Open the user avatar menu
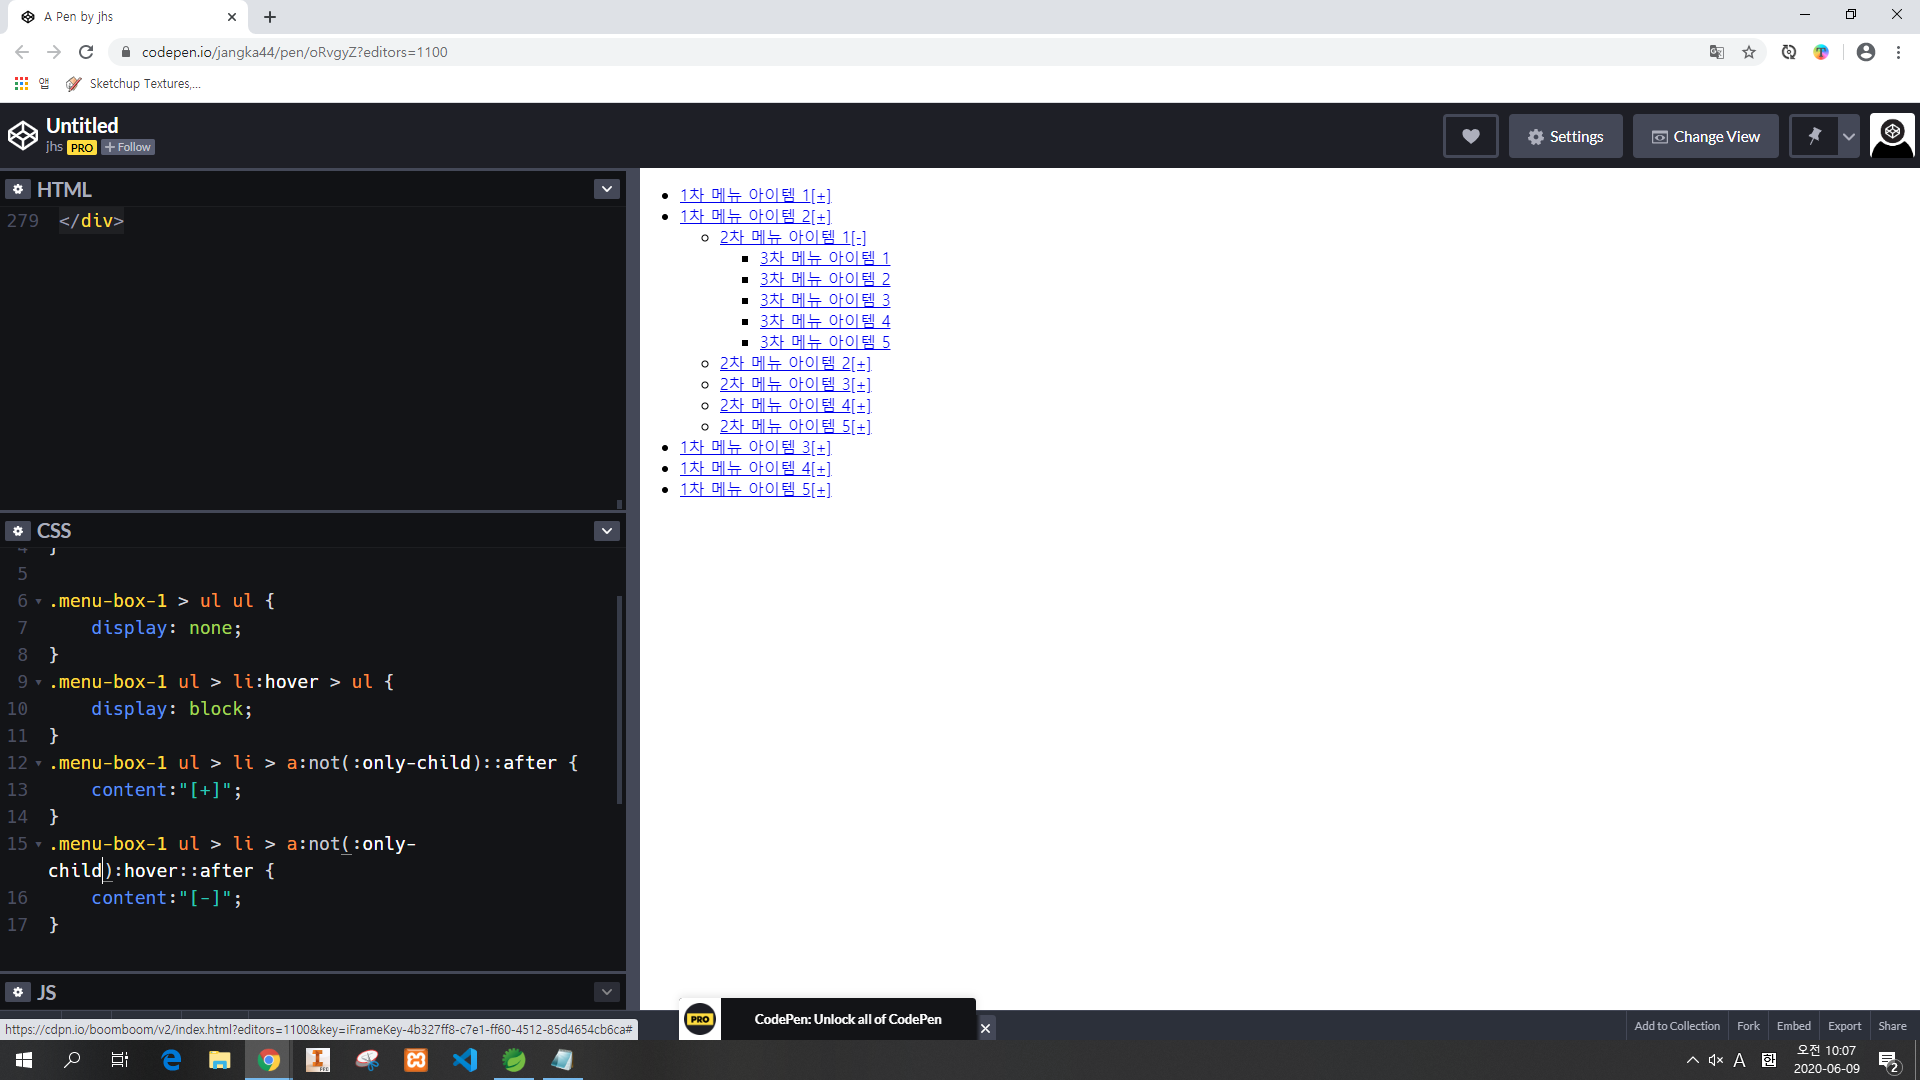This screenshot has height=1080, width=1920. pos(1892,136)
